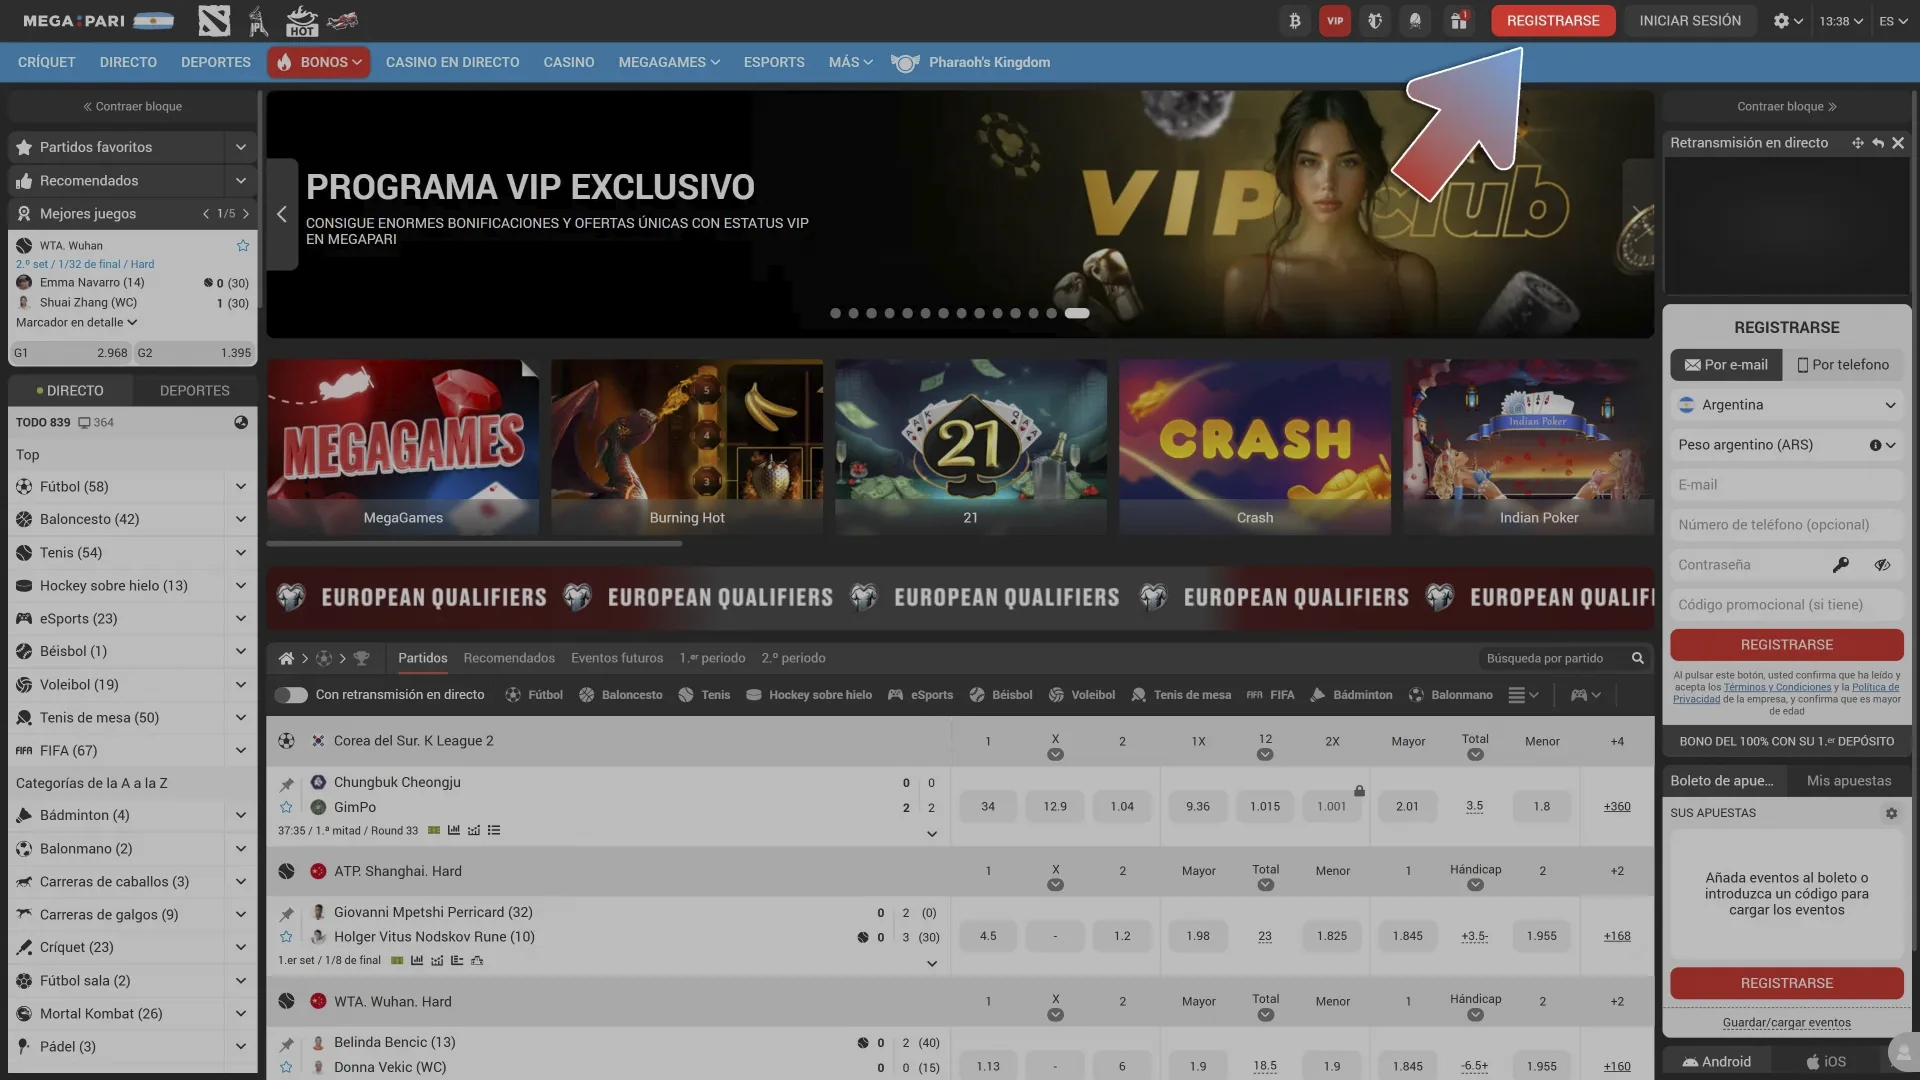Click the search icon in Búsqueda por partido
Viewport: 1920px width, 1080px height.
[x=1638, y=658]
